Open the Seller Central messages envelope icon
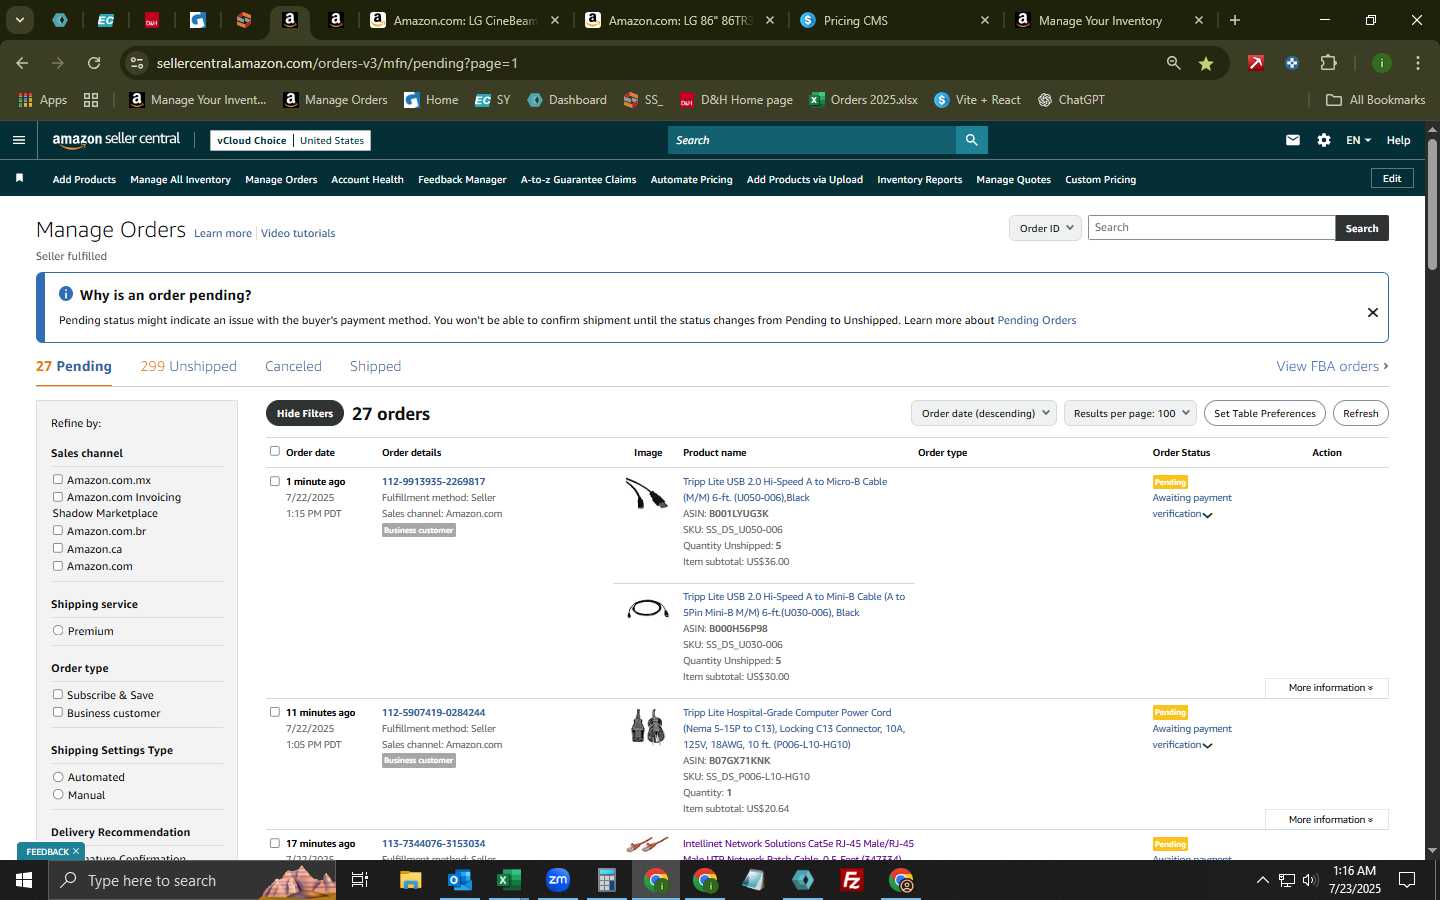1440x900 pixels. click(x=1293, y=140)
